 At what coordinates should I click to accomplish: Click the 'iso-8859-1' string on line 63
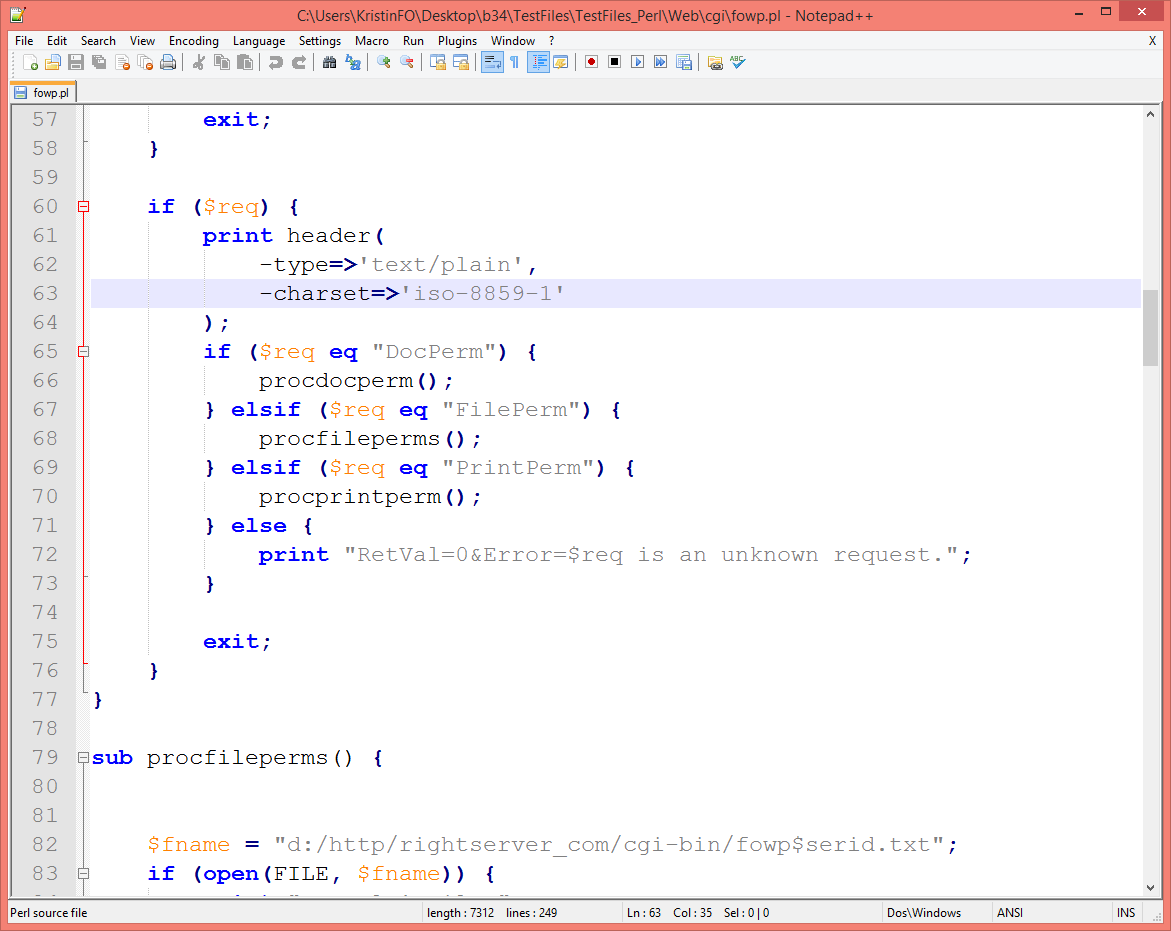(482, 293)
